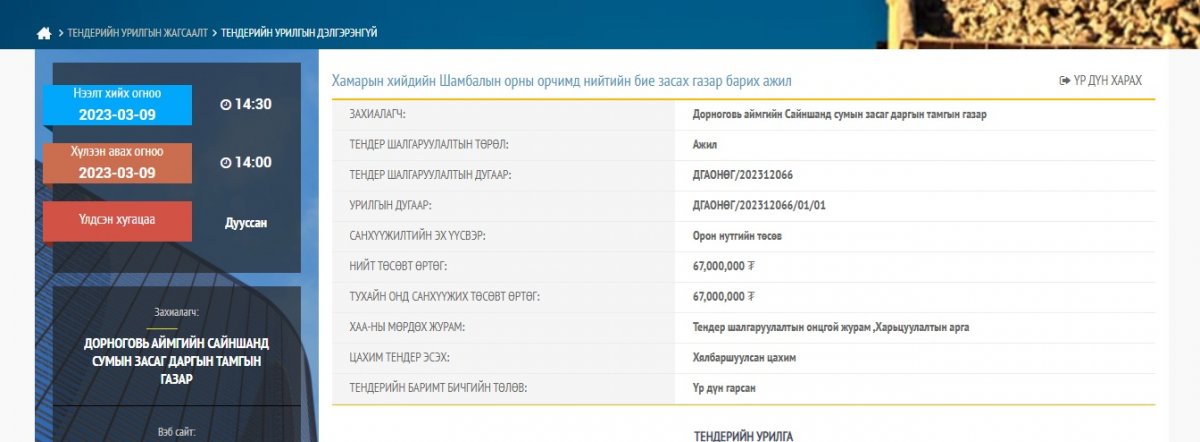Click the Орон нутгийн төсөв funding value
The width and height of the screenshot is (1200, 442).
[737, 235]
